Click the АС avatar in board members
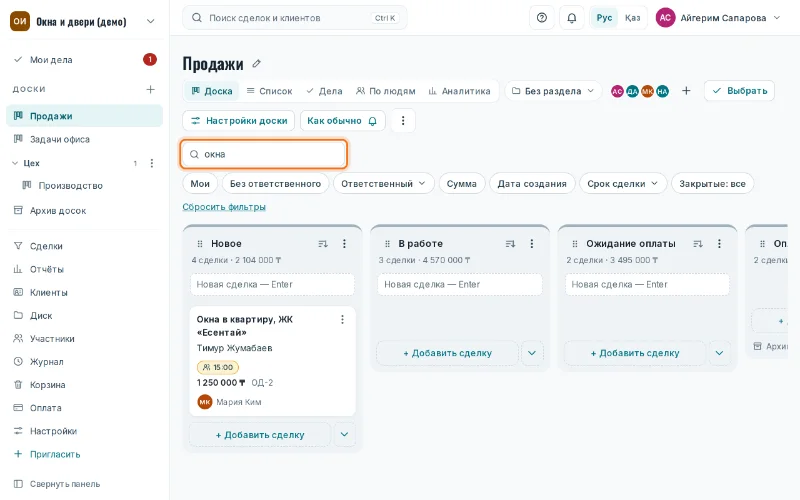Viewport: 800px width, 500px height. [617, 91]
